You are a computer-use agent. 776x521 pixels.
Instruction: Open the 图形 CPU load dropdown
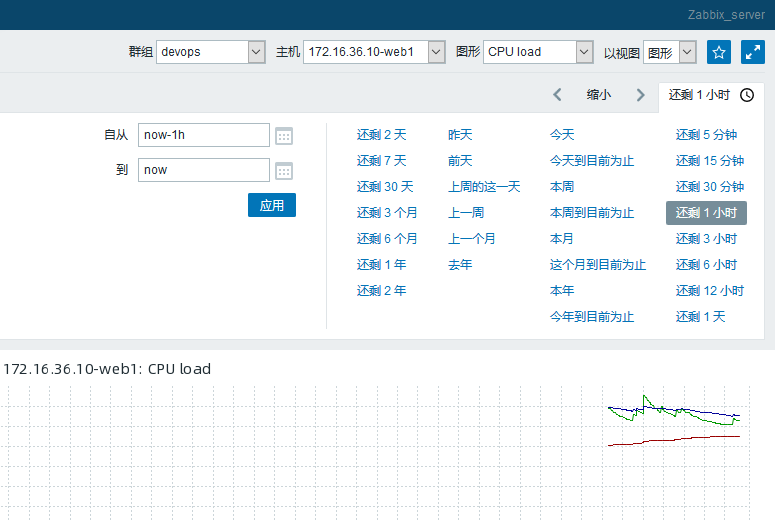click(538, 52)
